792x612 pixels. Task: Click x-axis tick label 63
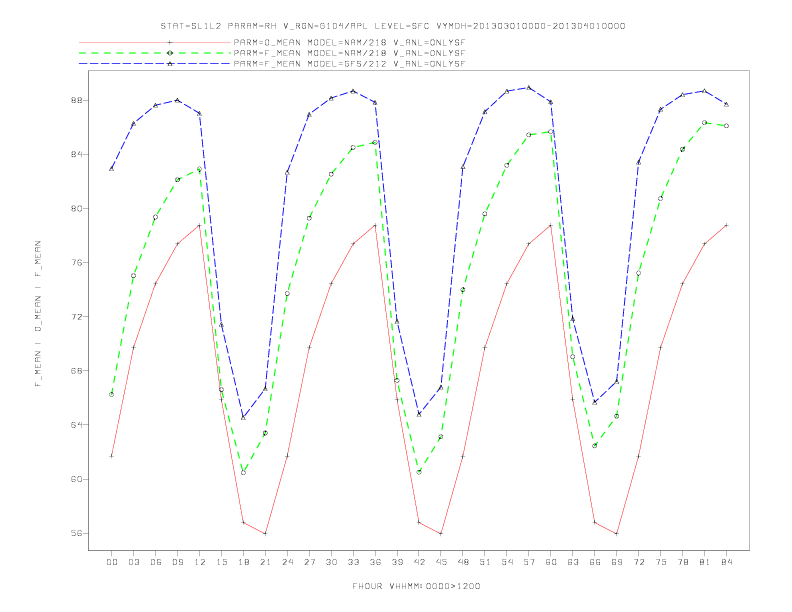[573, 562]
